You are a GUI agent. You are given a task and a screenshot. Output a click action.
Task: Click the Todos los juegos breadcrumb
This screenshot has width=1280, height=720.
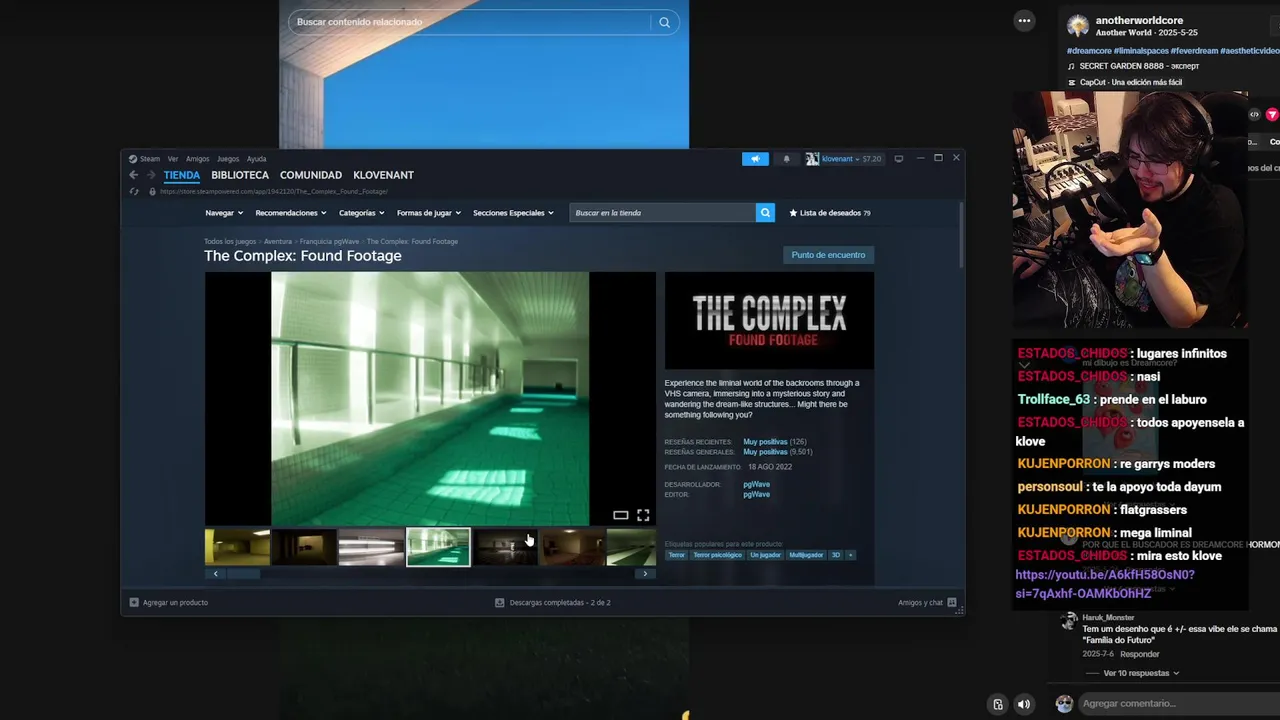[230, 241]
